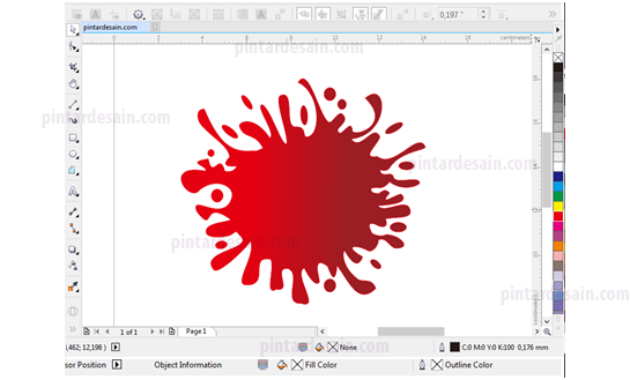Screen dimensions: 630x380
Task: Select the Pick tool in the toolbox
Action: click(x=73, y=30)
